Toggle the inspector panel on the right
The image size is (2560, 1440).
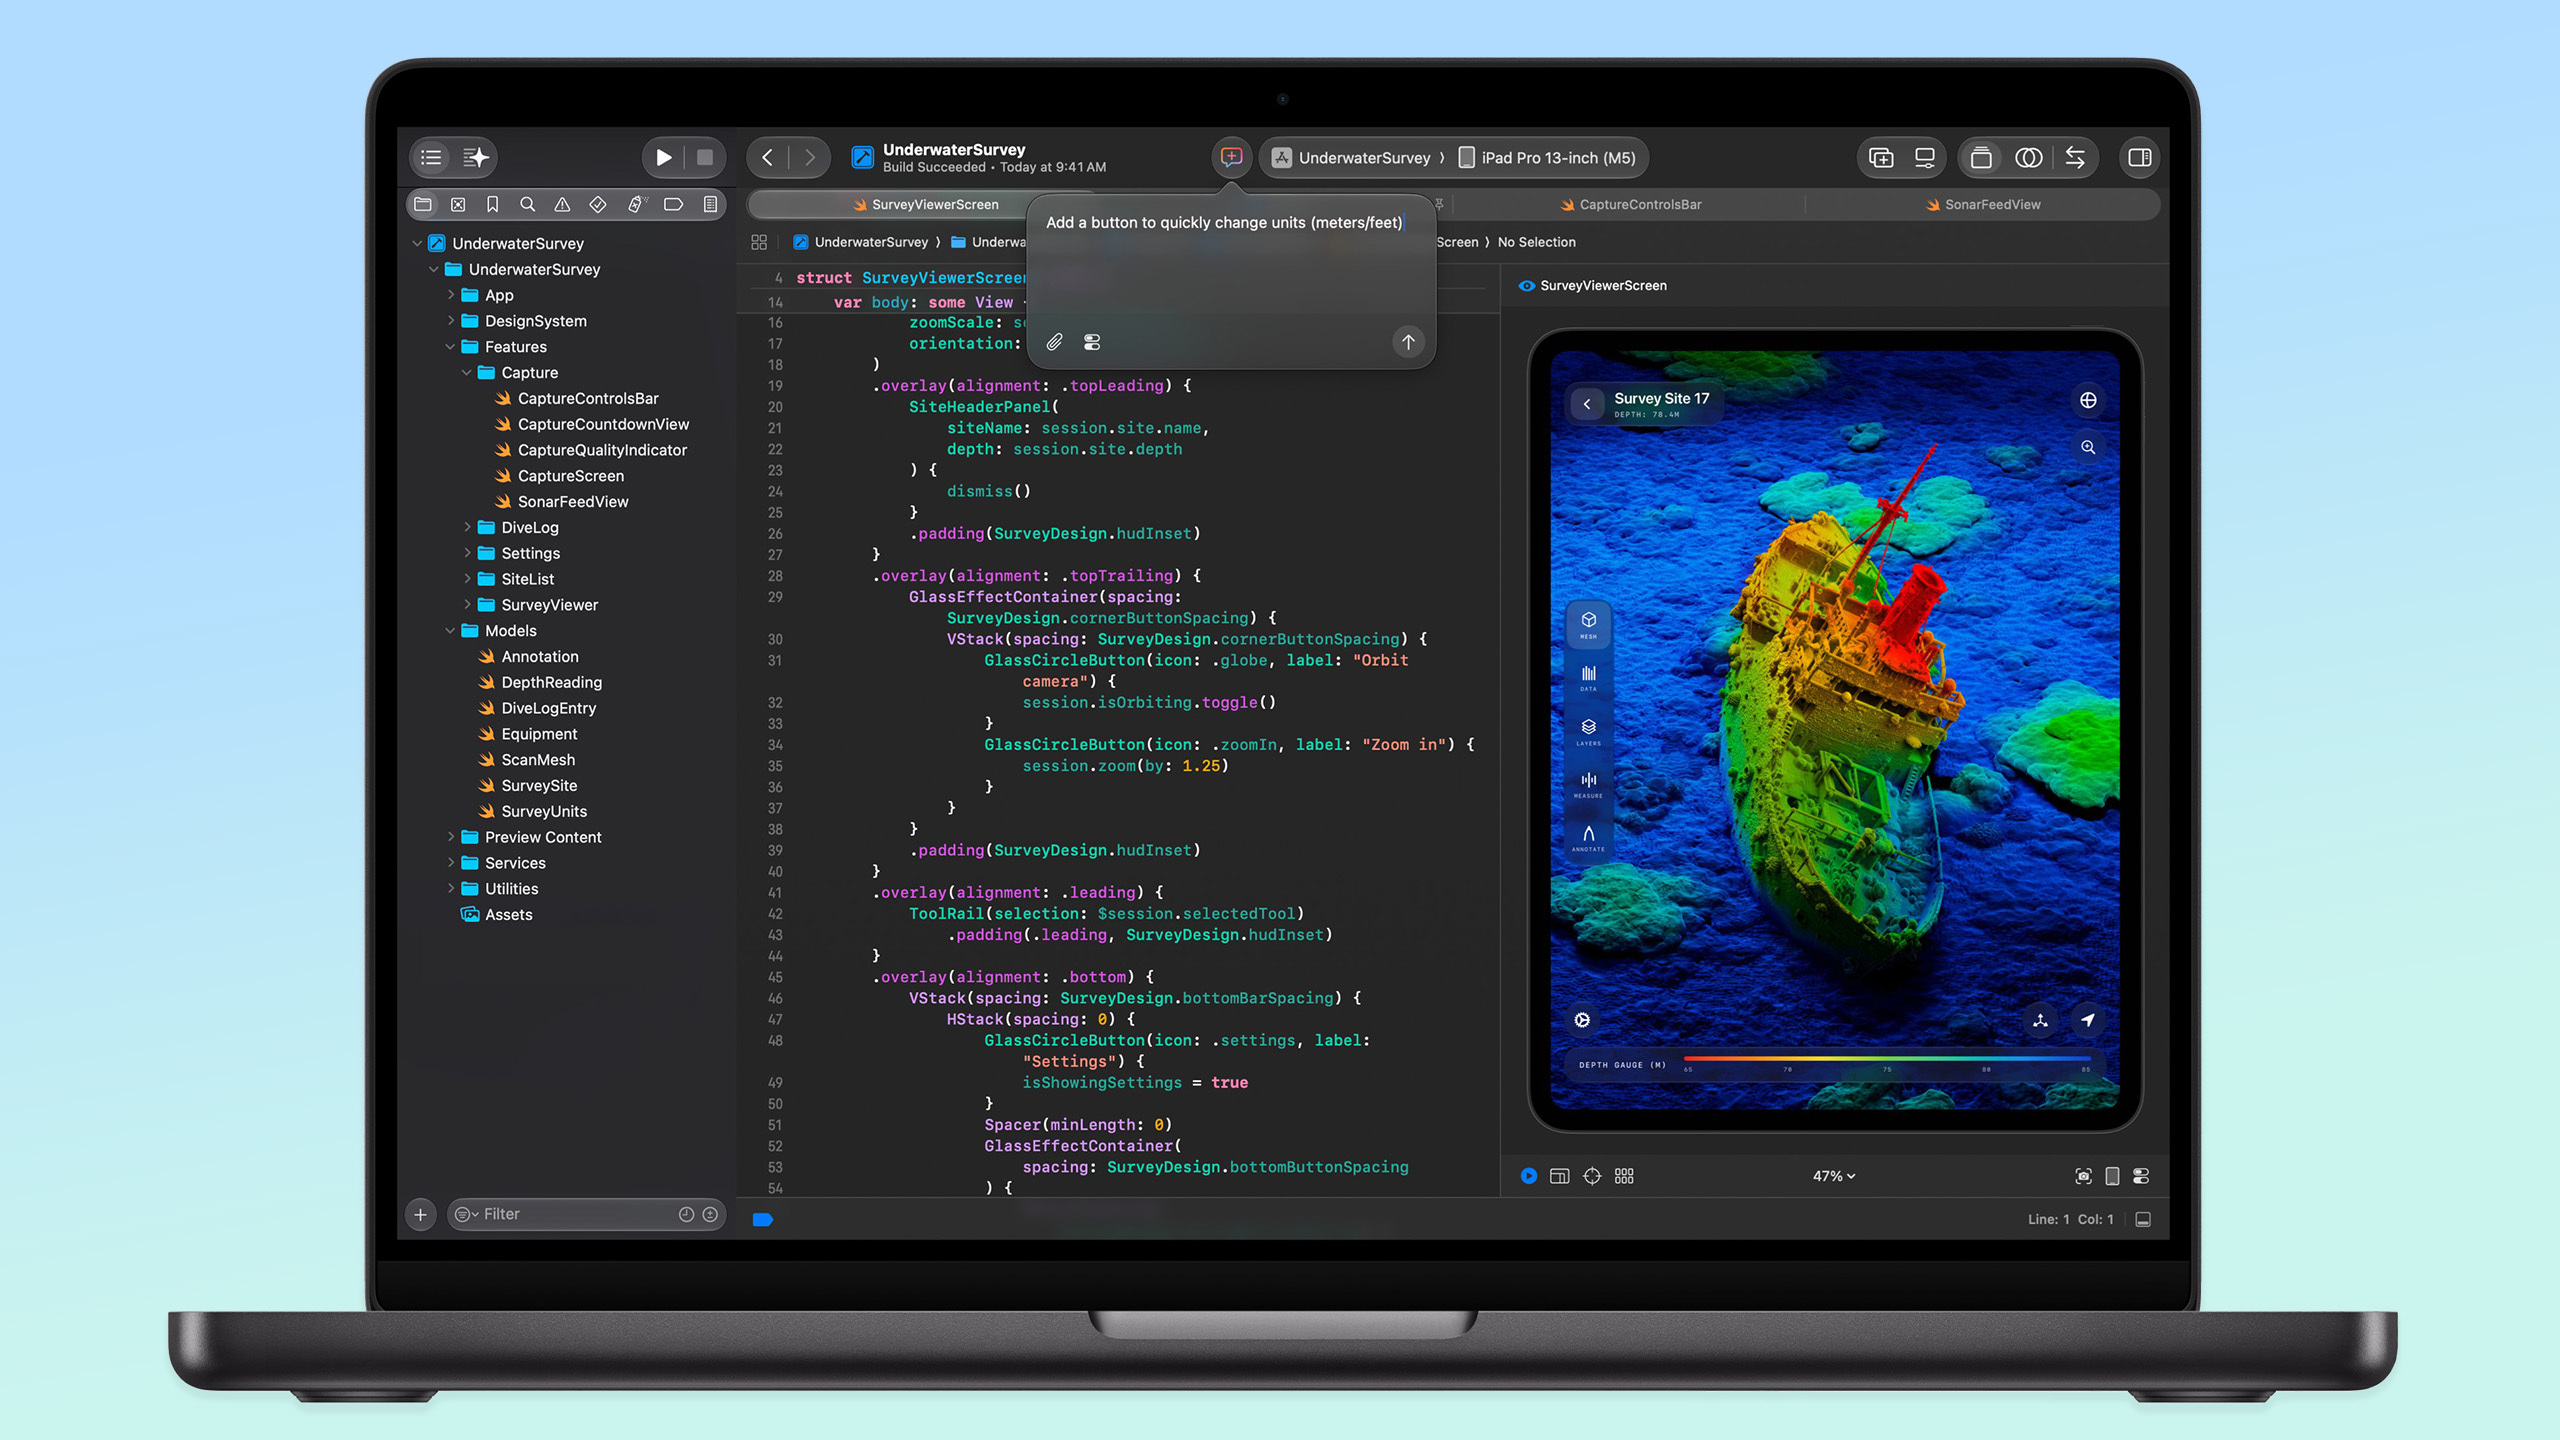tap(2139, 157)
